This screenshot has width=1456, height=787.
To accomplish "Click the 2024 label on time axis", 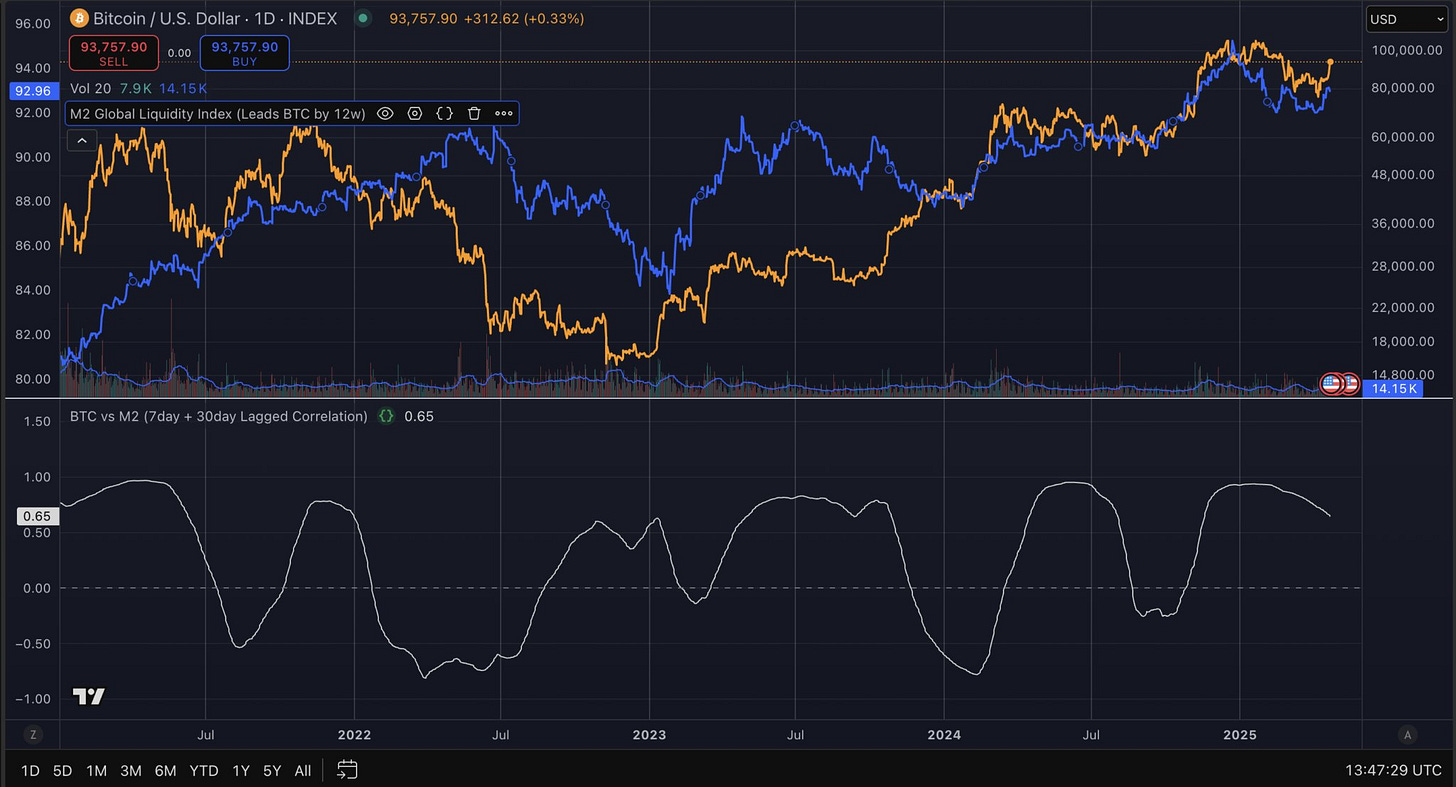I will (x=944, y=735).
